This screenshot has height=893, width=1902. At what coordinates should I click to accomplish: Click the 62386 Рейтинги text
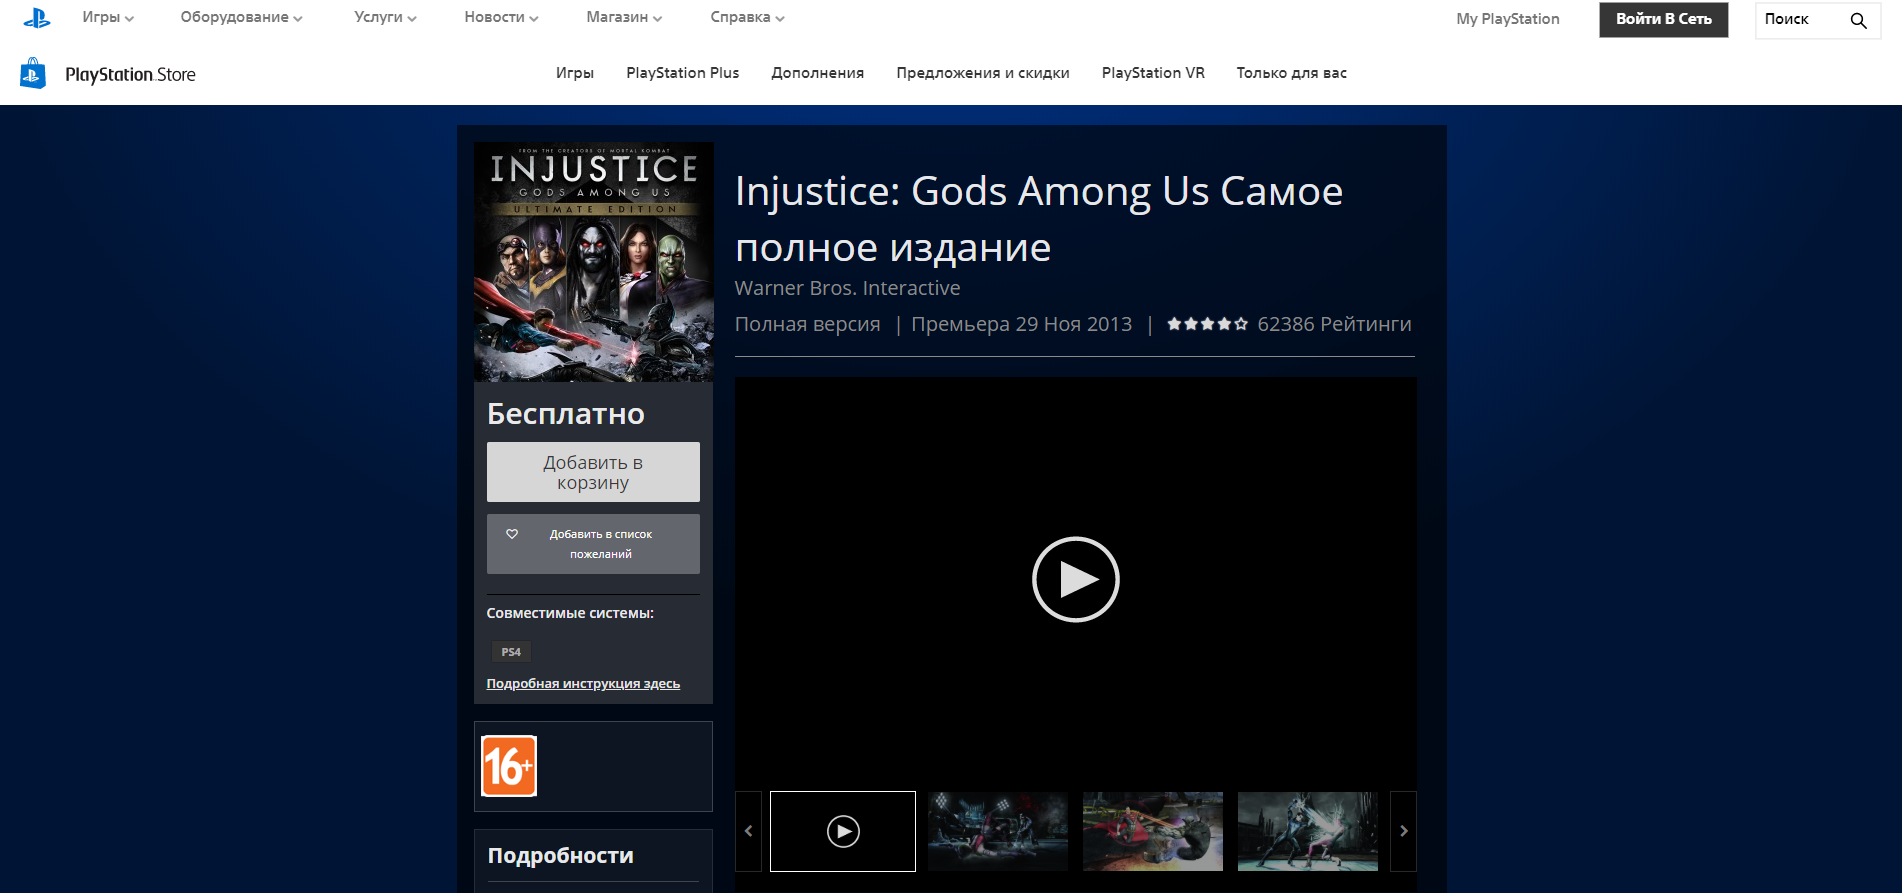(x=1334, y=324)
